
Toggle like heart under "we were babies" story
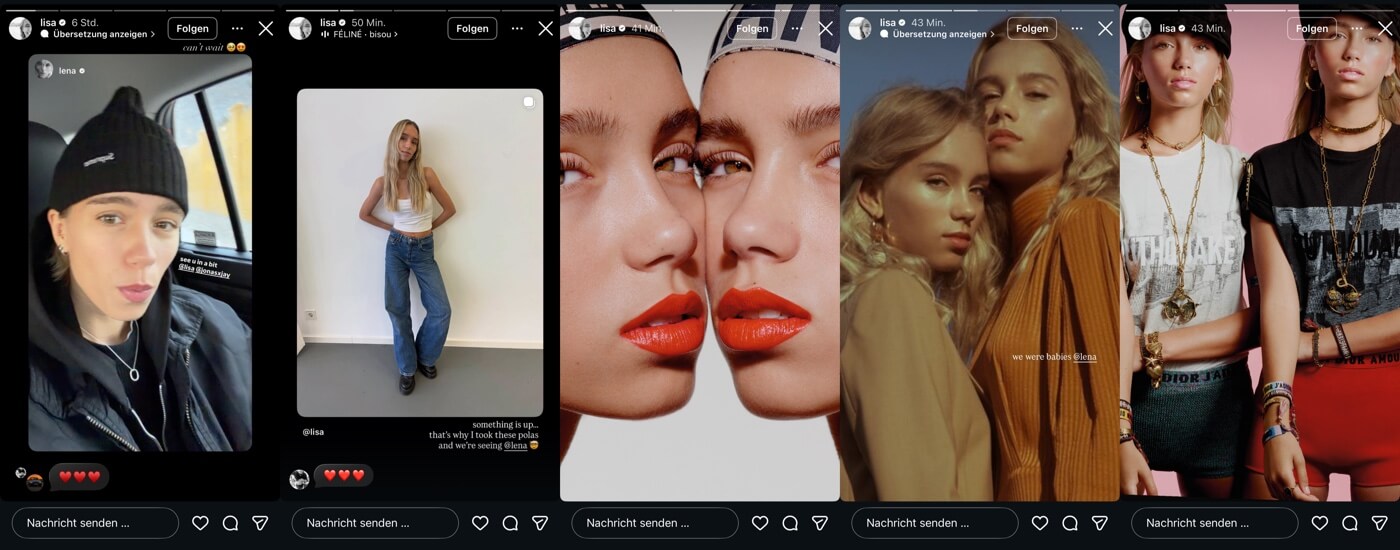point(1040,523)
